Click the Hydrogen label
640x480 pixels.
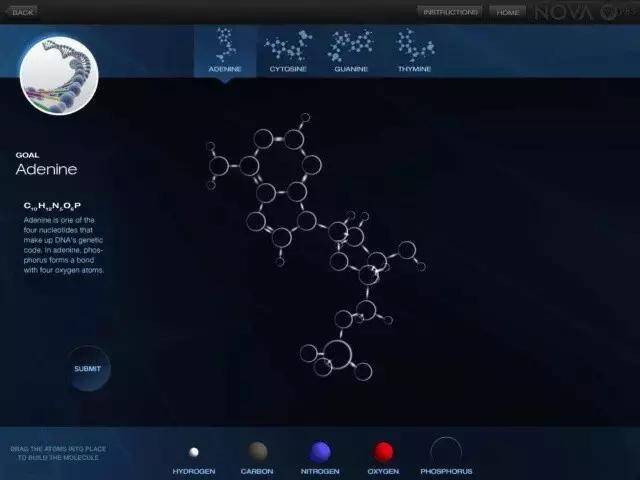point(194,471)
